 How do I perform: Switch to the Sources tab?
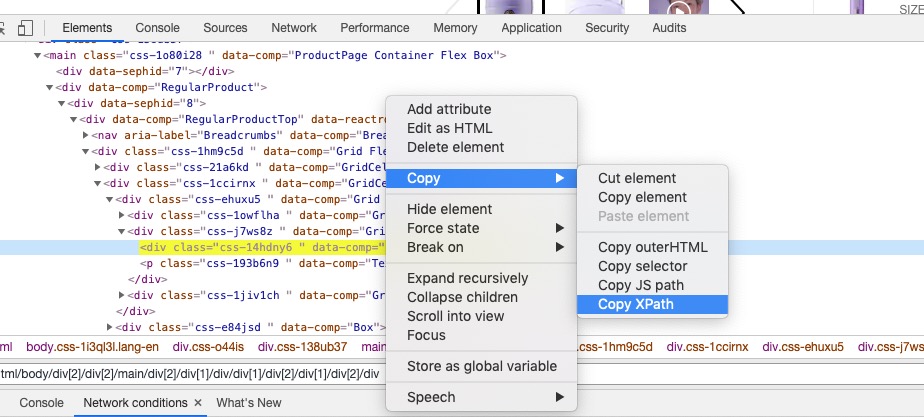tap(225, 29)
